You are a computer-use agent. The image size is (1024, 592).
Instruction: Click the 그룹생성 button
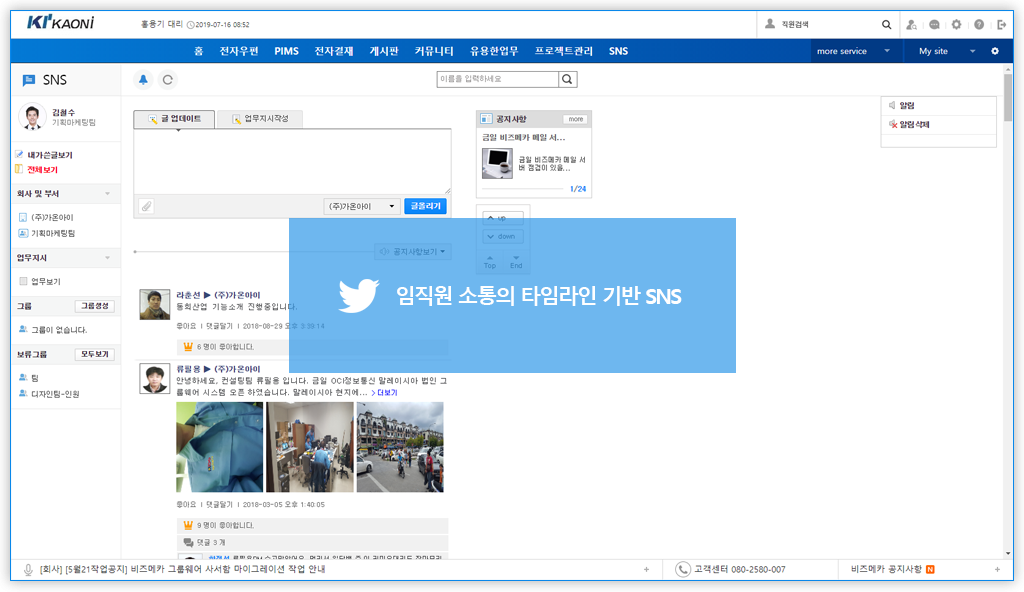(94, 306)
